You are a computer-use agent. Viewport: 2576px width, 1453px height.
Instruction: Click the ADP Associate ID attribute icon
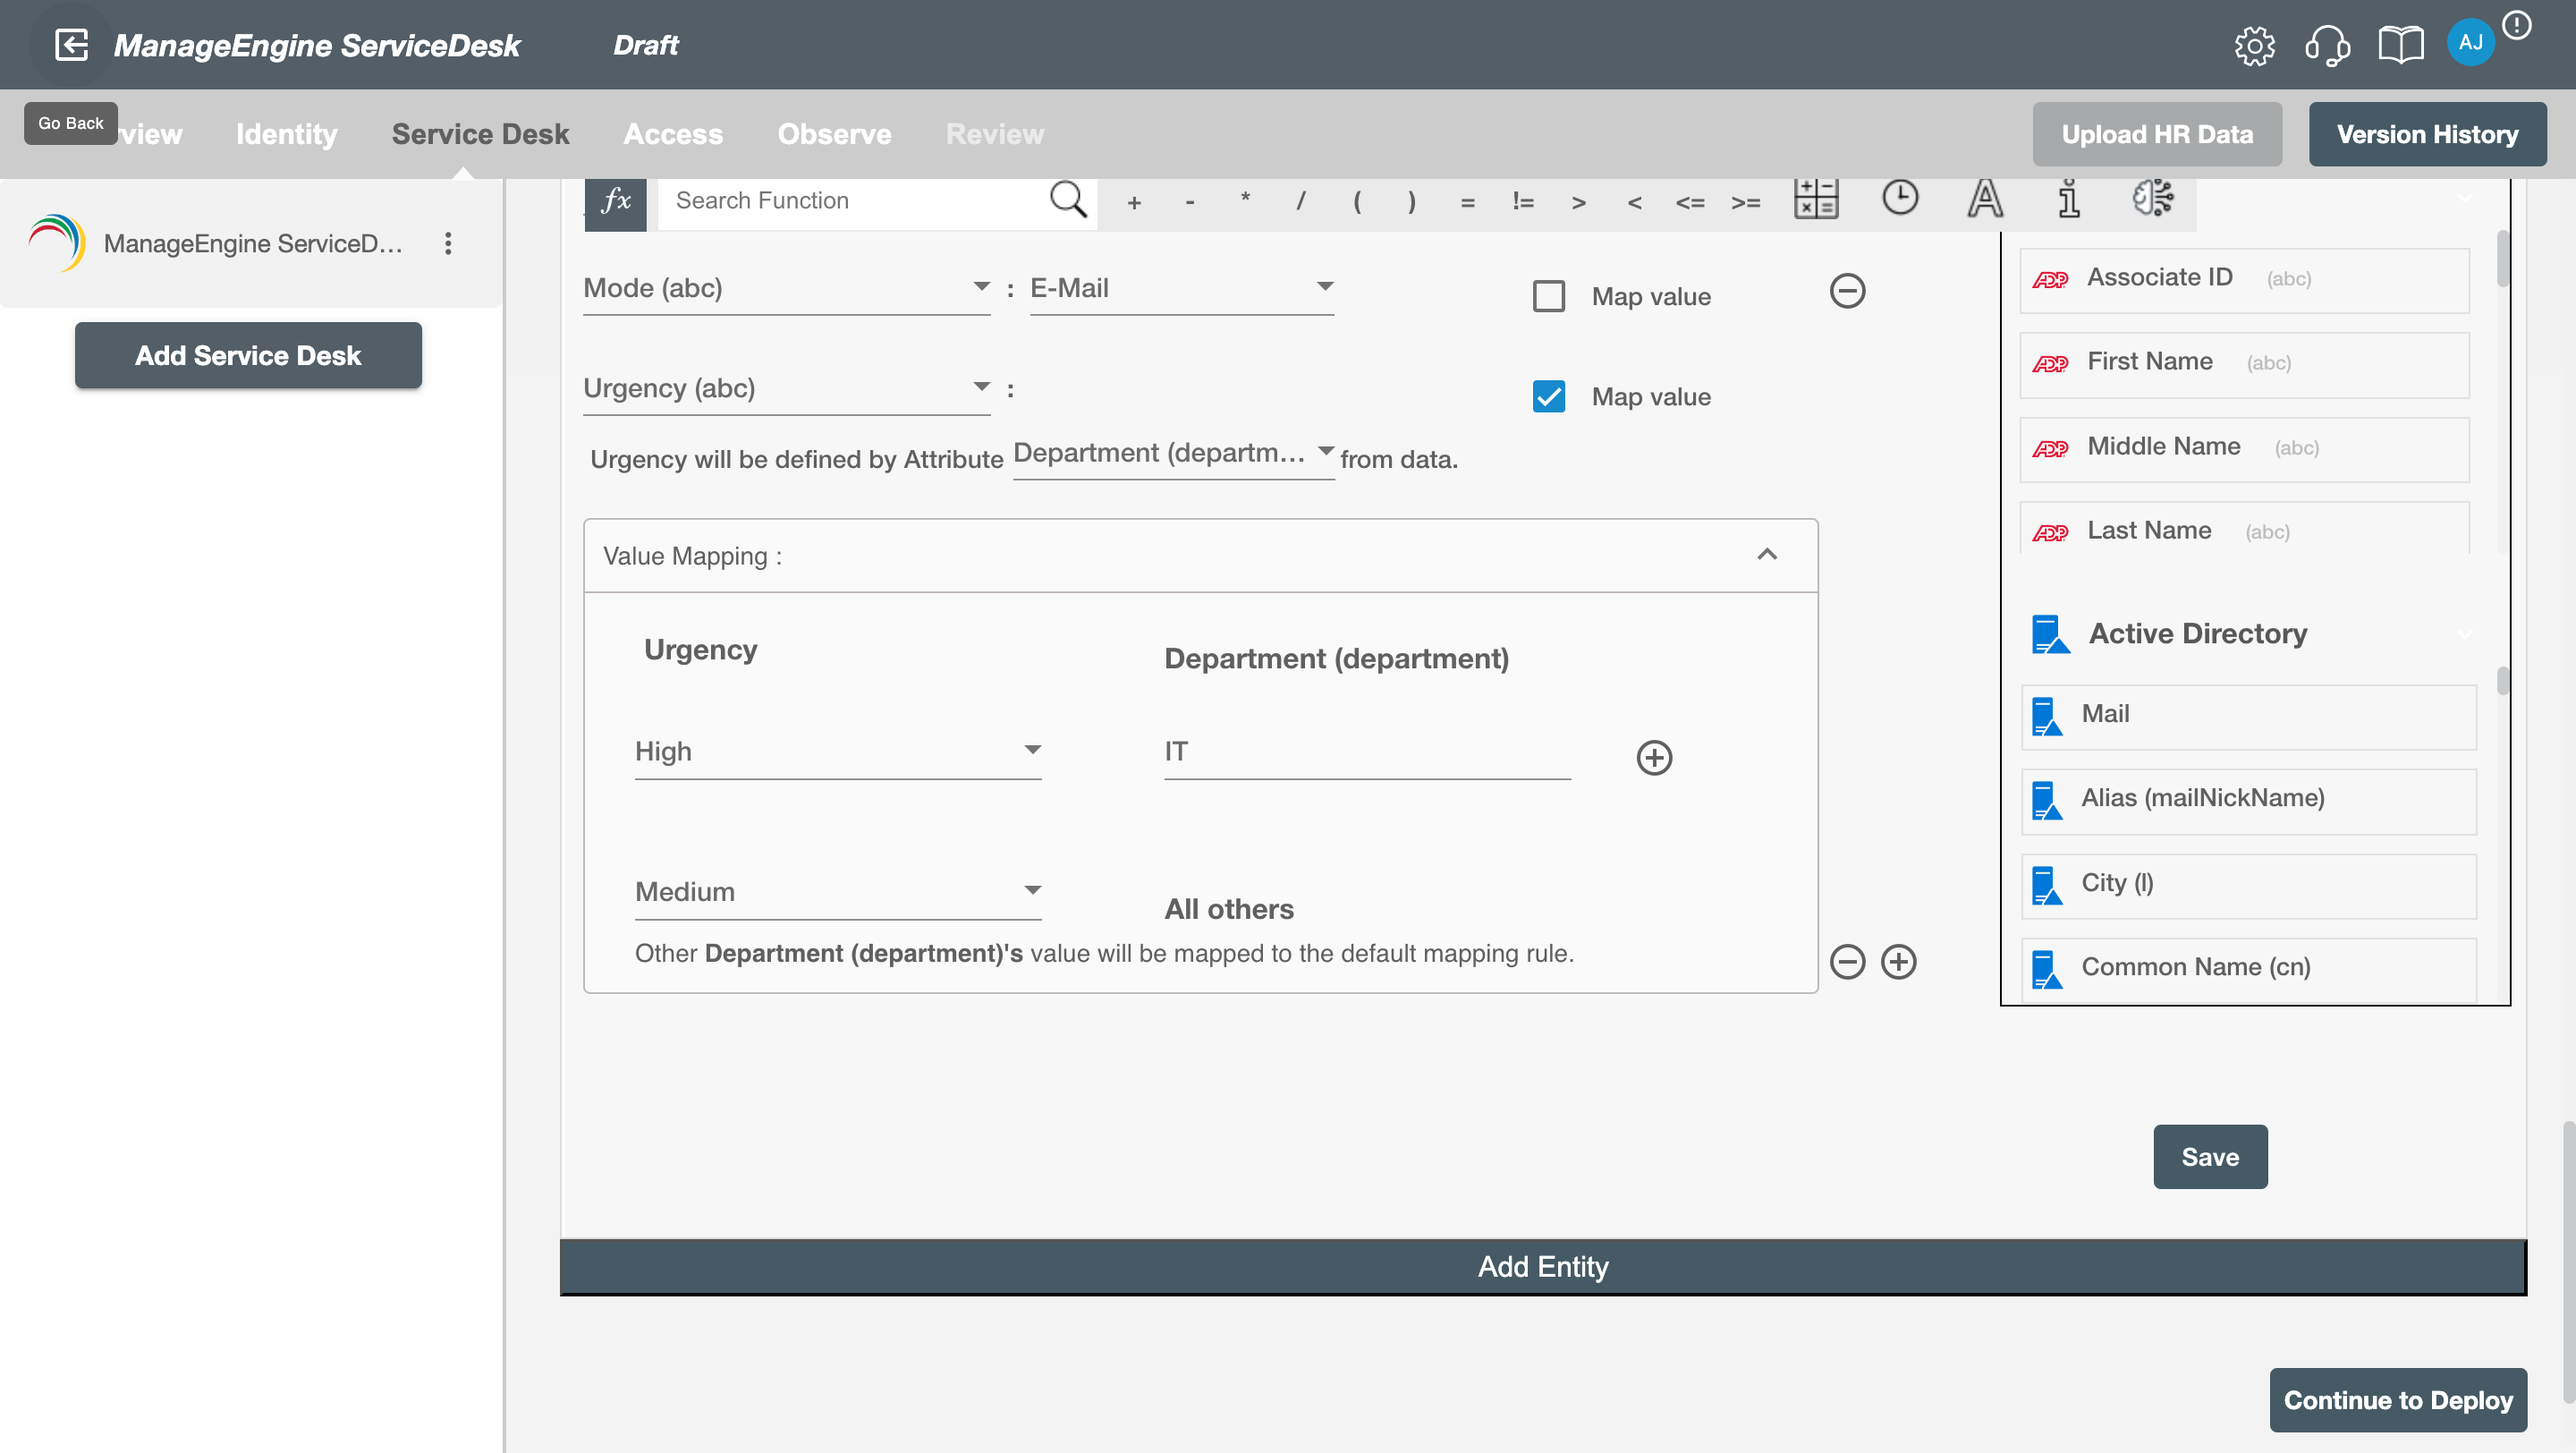[x=2051, y=278]
